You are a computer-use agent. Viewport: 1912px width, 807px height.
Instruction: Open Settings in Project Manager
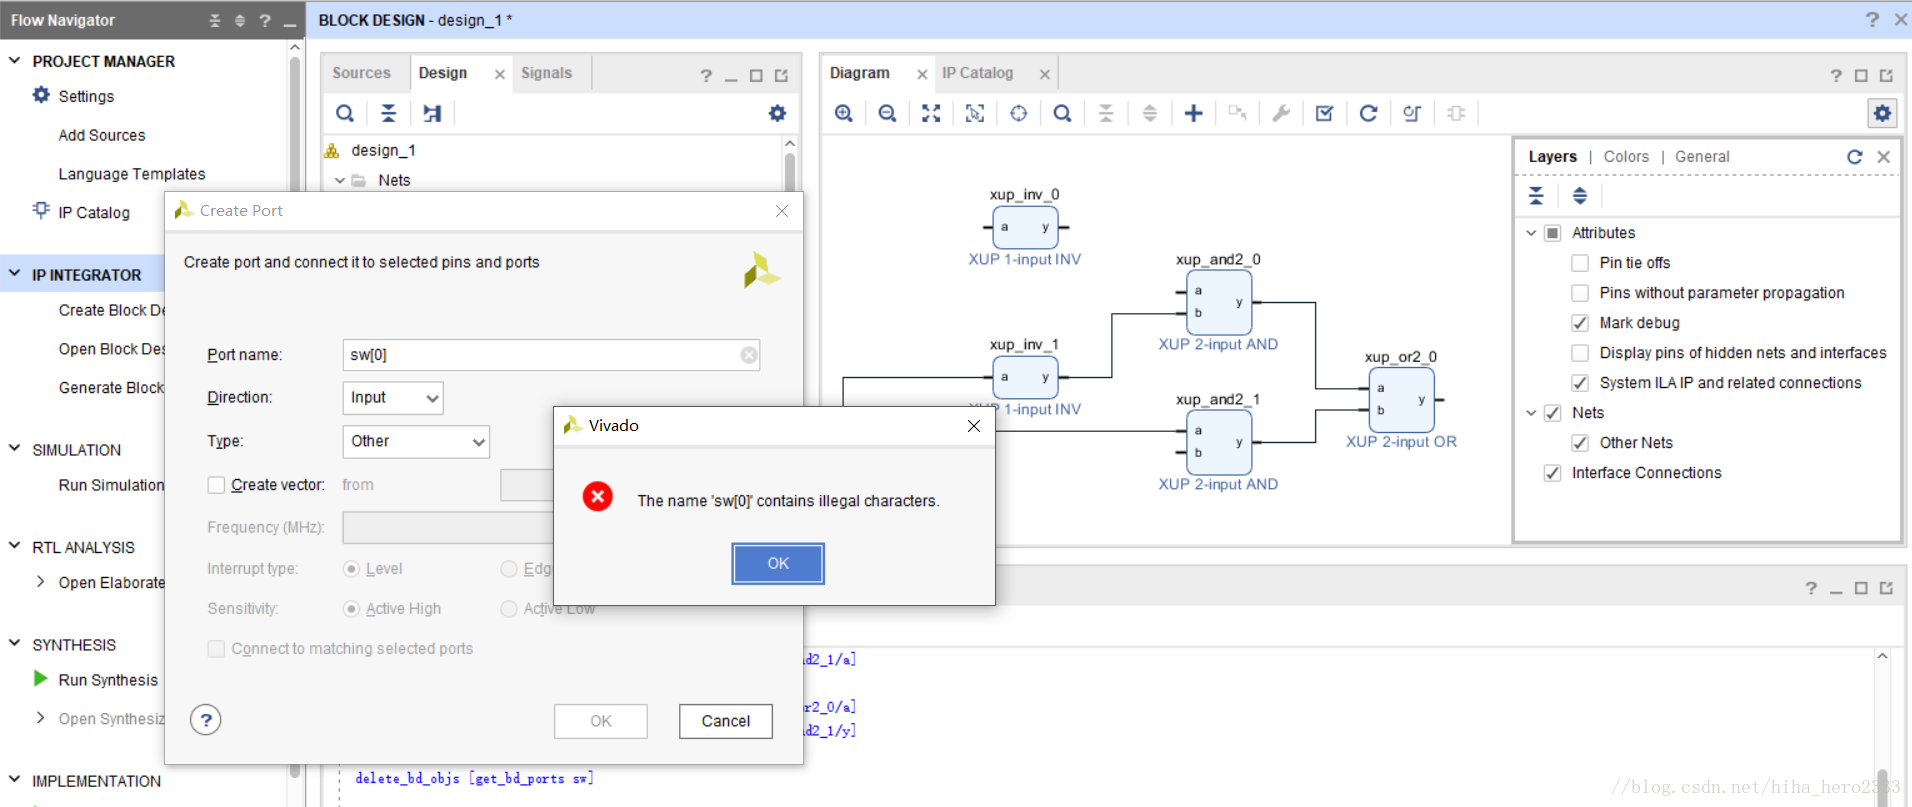(86, 96)
